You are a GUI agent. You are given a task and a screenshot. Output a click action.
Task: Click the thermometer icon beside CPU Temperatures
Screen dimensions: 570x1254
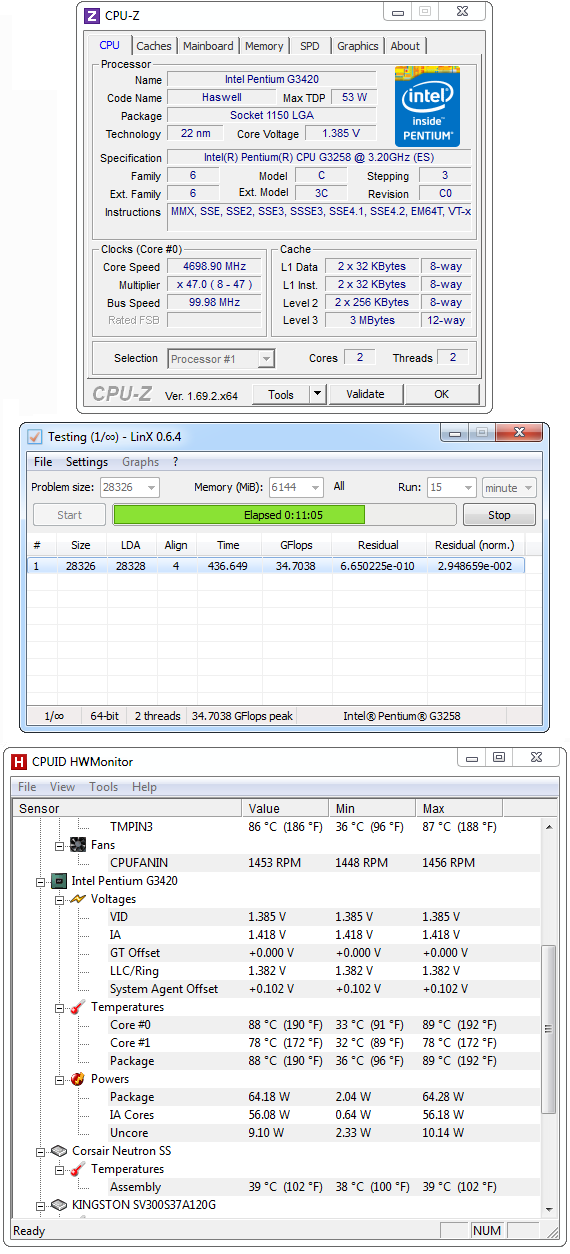tap(78, 1007)
